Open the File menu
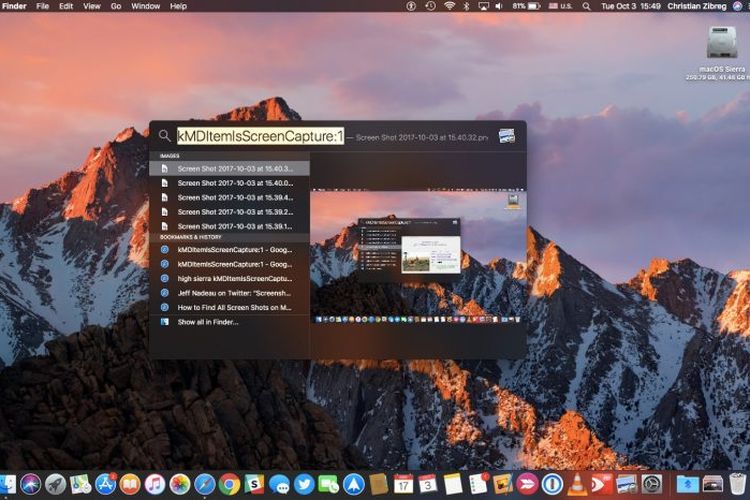Screen dimensions: 750x500 (x=43, y=6)
